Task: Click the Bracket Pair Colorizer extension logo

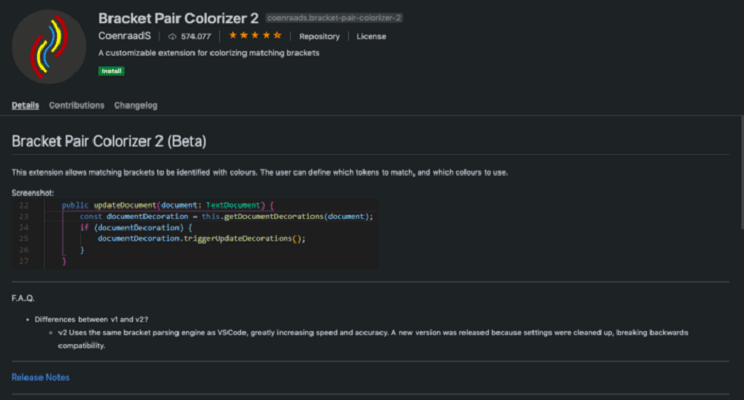Action: (49, 47)
